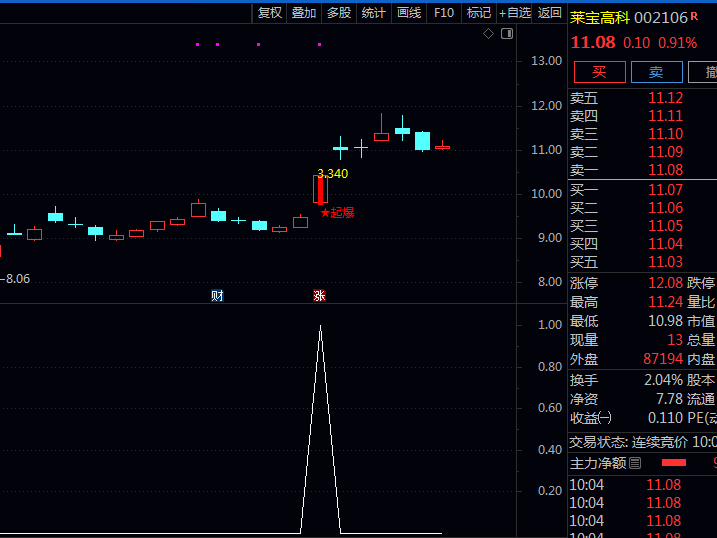Click the 外盘 value 87194
Viewport: 717px width, 538px height.
[663, 359]
